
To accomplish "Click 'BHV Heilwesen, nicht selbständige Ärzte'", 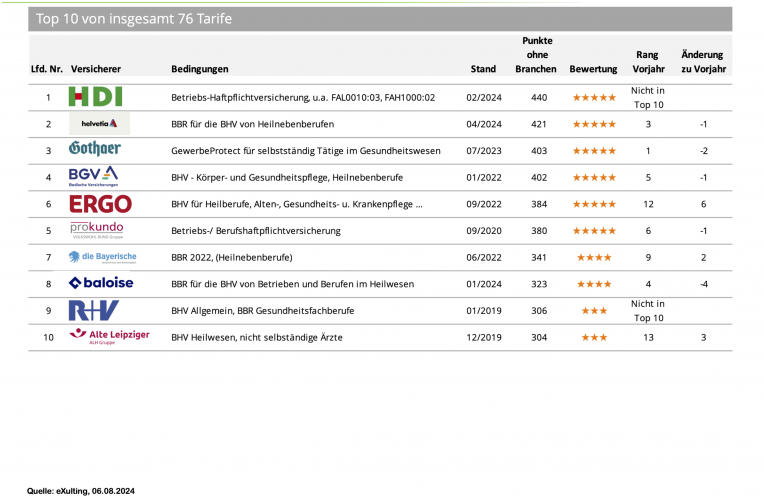I will 257,337.
